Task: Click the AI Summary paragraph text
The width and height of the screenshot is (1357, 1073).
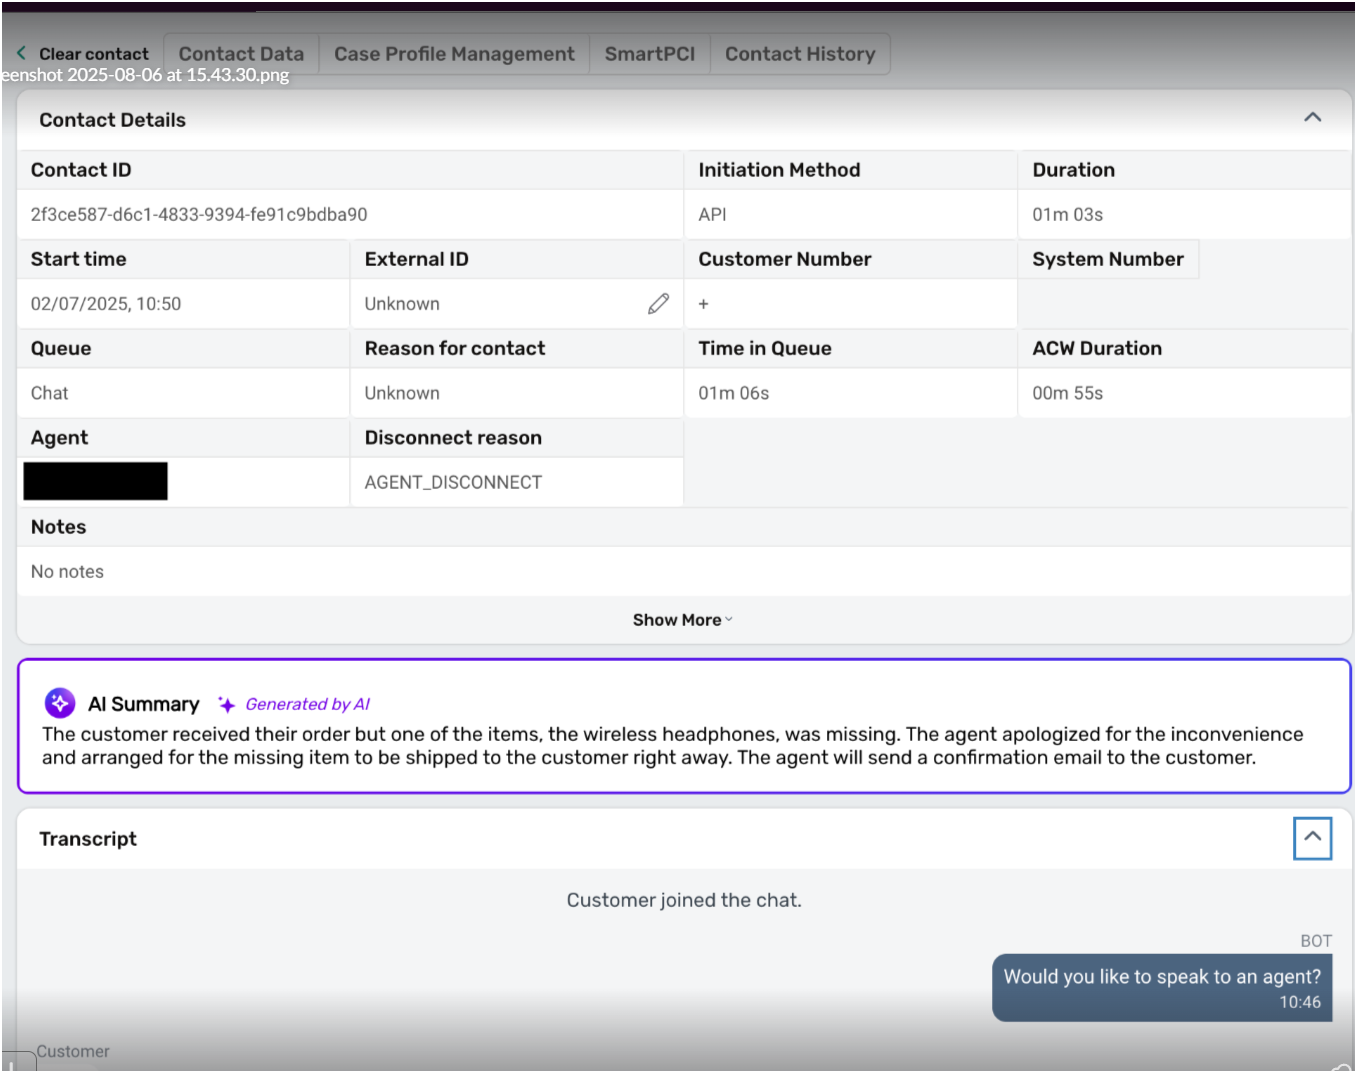Action: click(672, 746)
